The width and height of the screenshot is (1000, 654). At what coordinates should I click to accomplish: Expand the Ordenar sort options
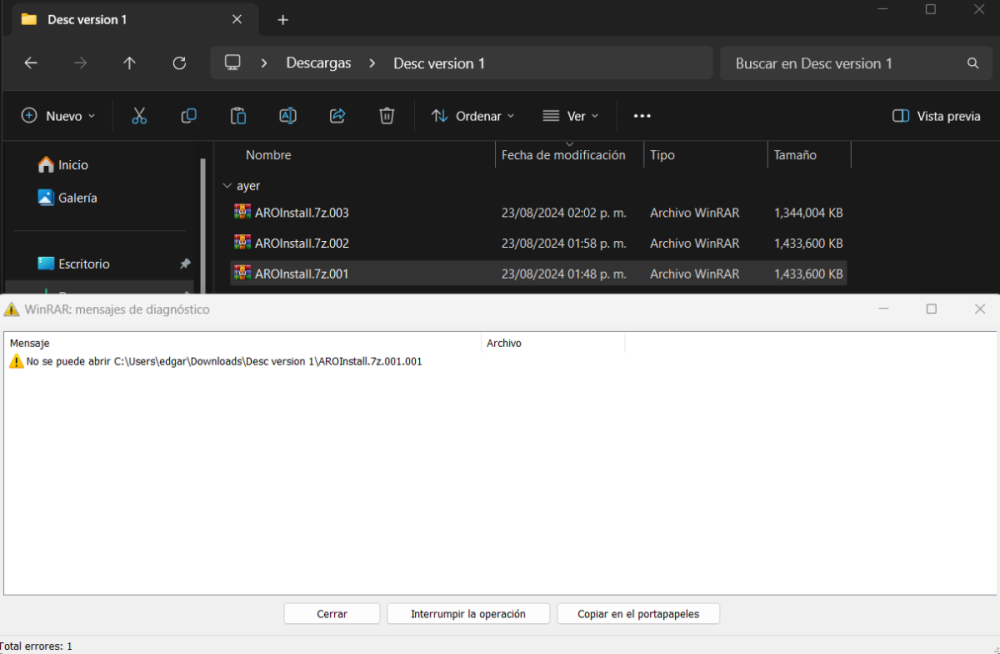[473, 116]
